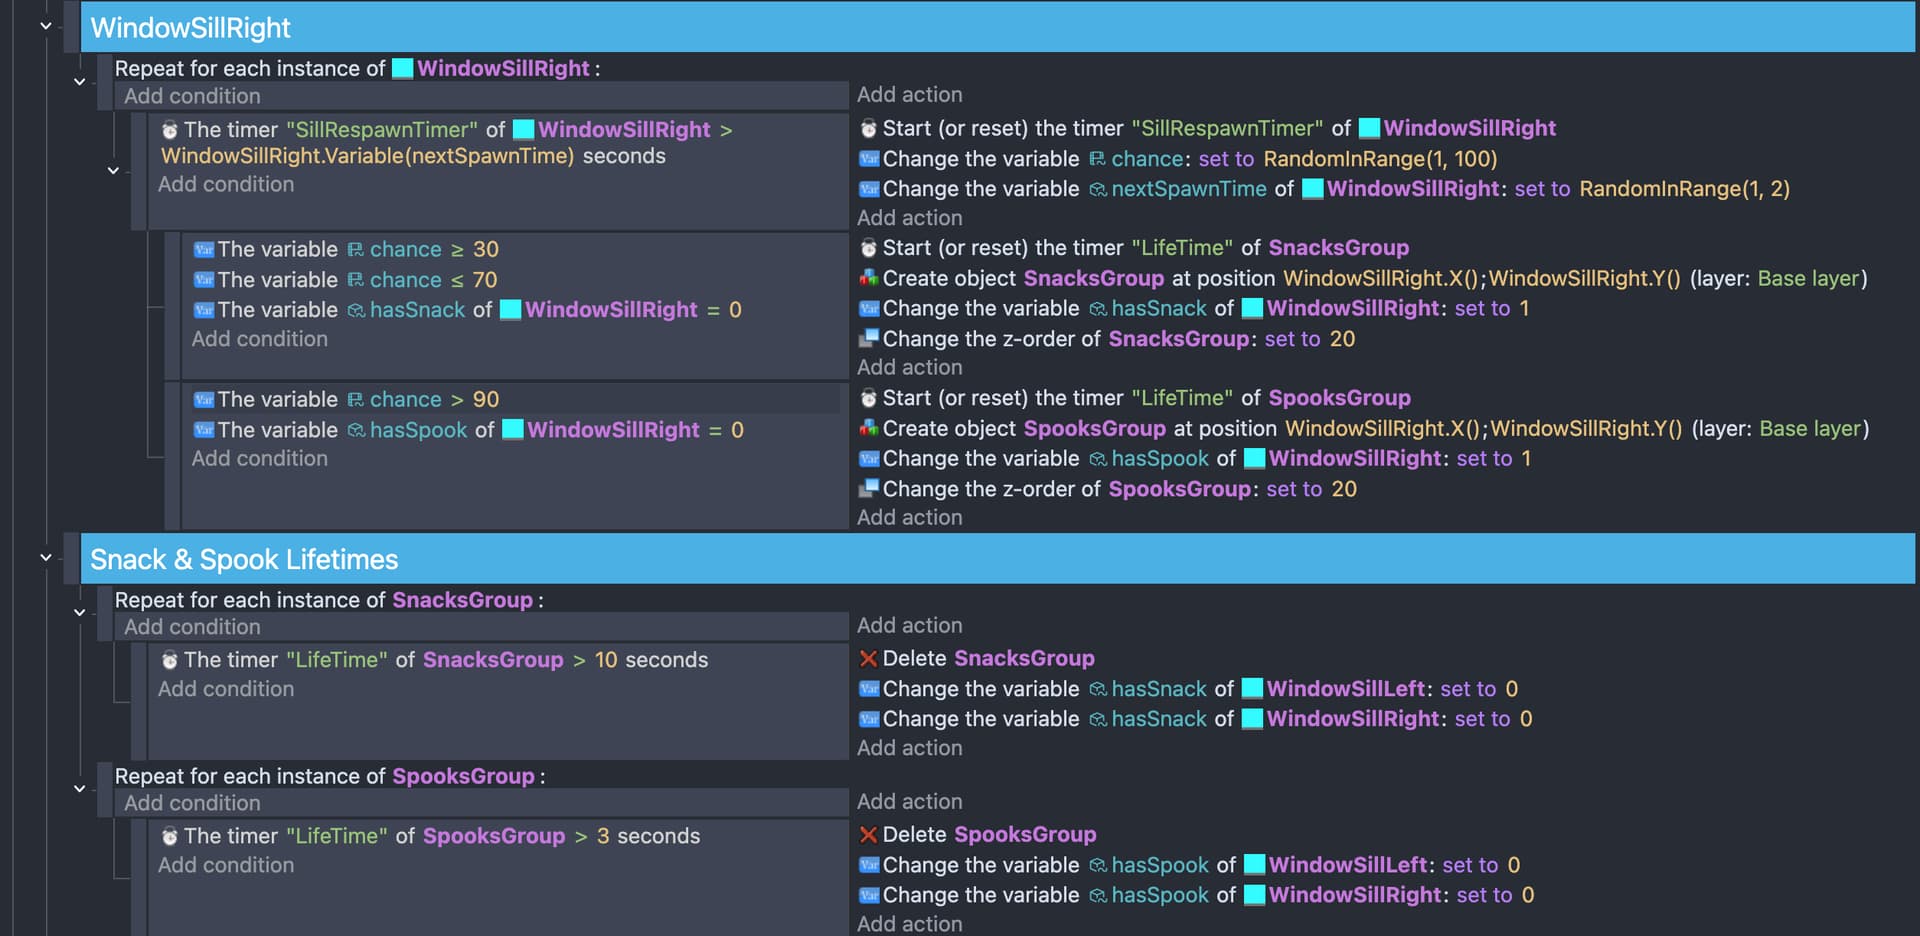
Task: Click variable icon of hasSpook WindowSillLeft action
Action: [868, 865]
